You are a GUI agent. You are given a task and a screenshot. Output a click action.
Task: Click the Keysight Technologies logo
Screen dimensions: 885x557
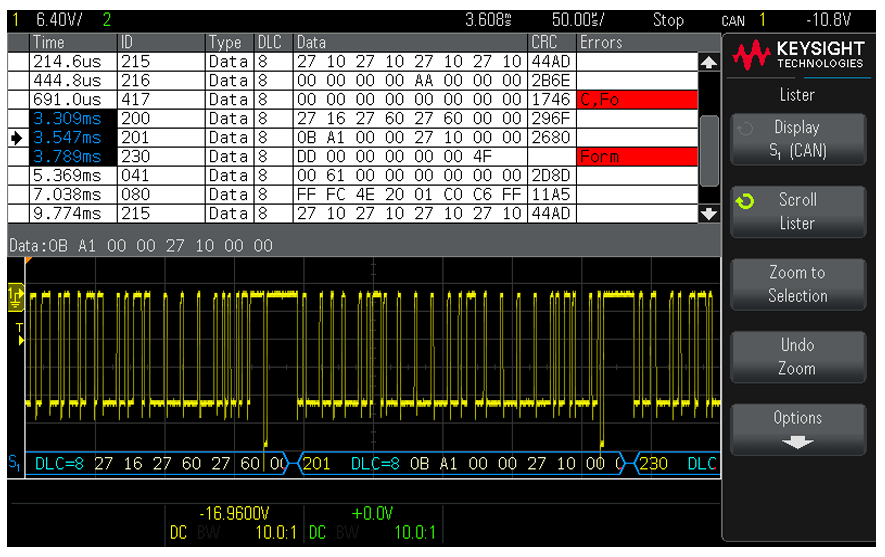[x=798, y=55]
